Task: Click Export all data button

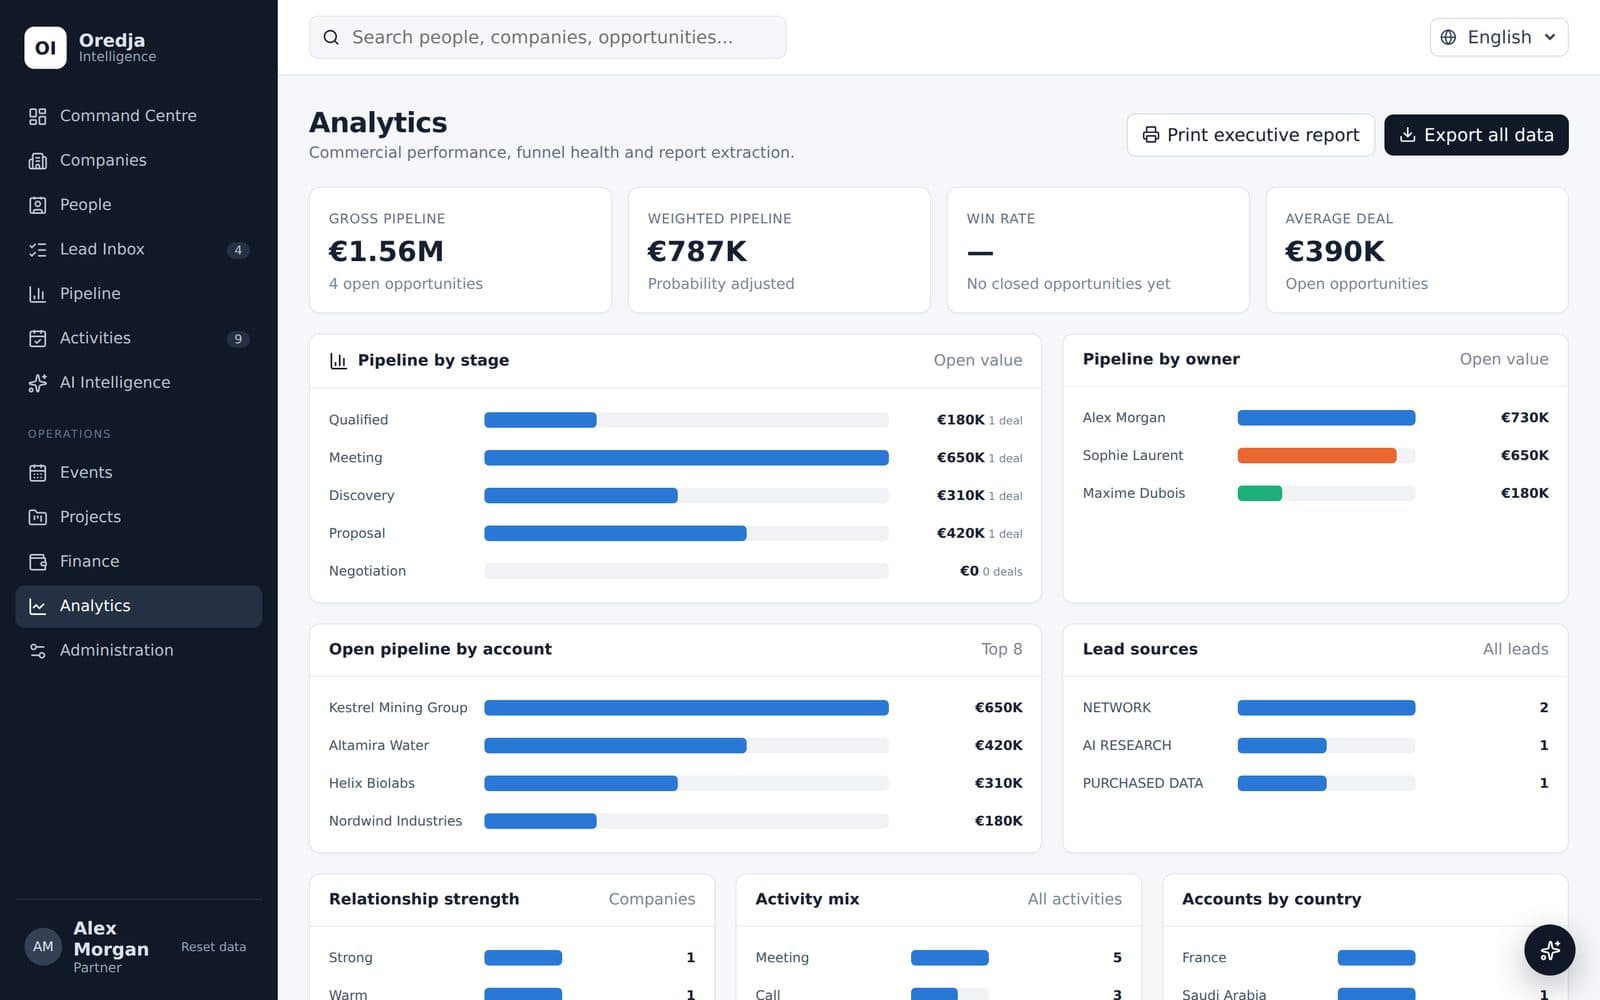Action: click(1476, 135)
